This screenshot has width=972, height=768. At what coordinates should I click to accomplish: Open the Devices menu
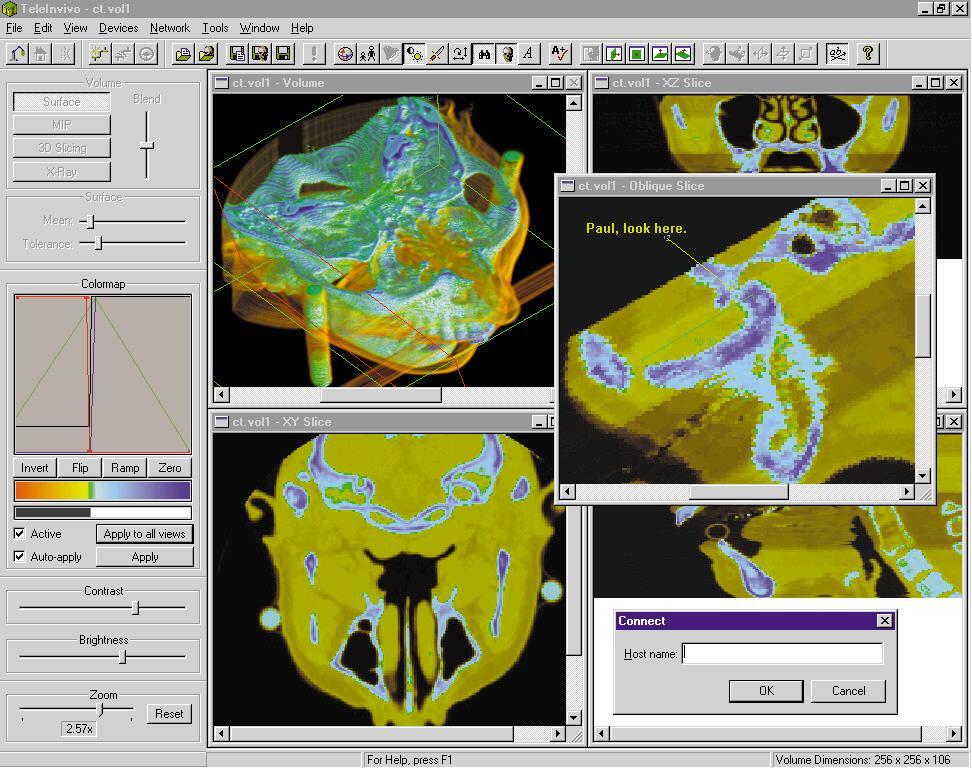click(x=118, y=28)
